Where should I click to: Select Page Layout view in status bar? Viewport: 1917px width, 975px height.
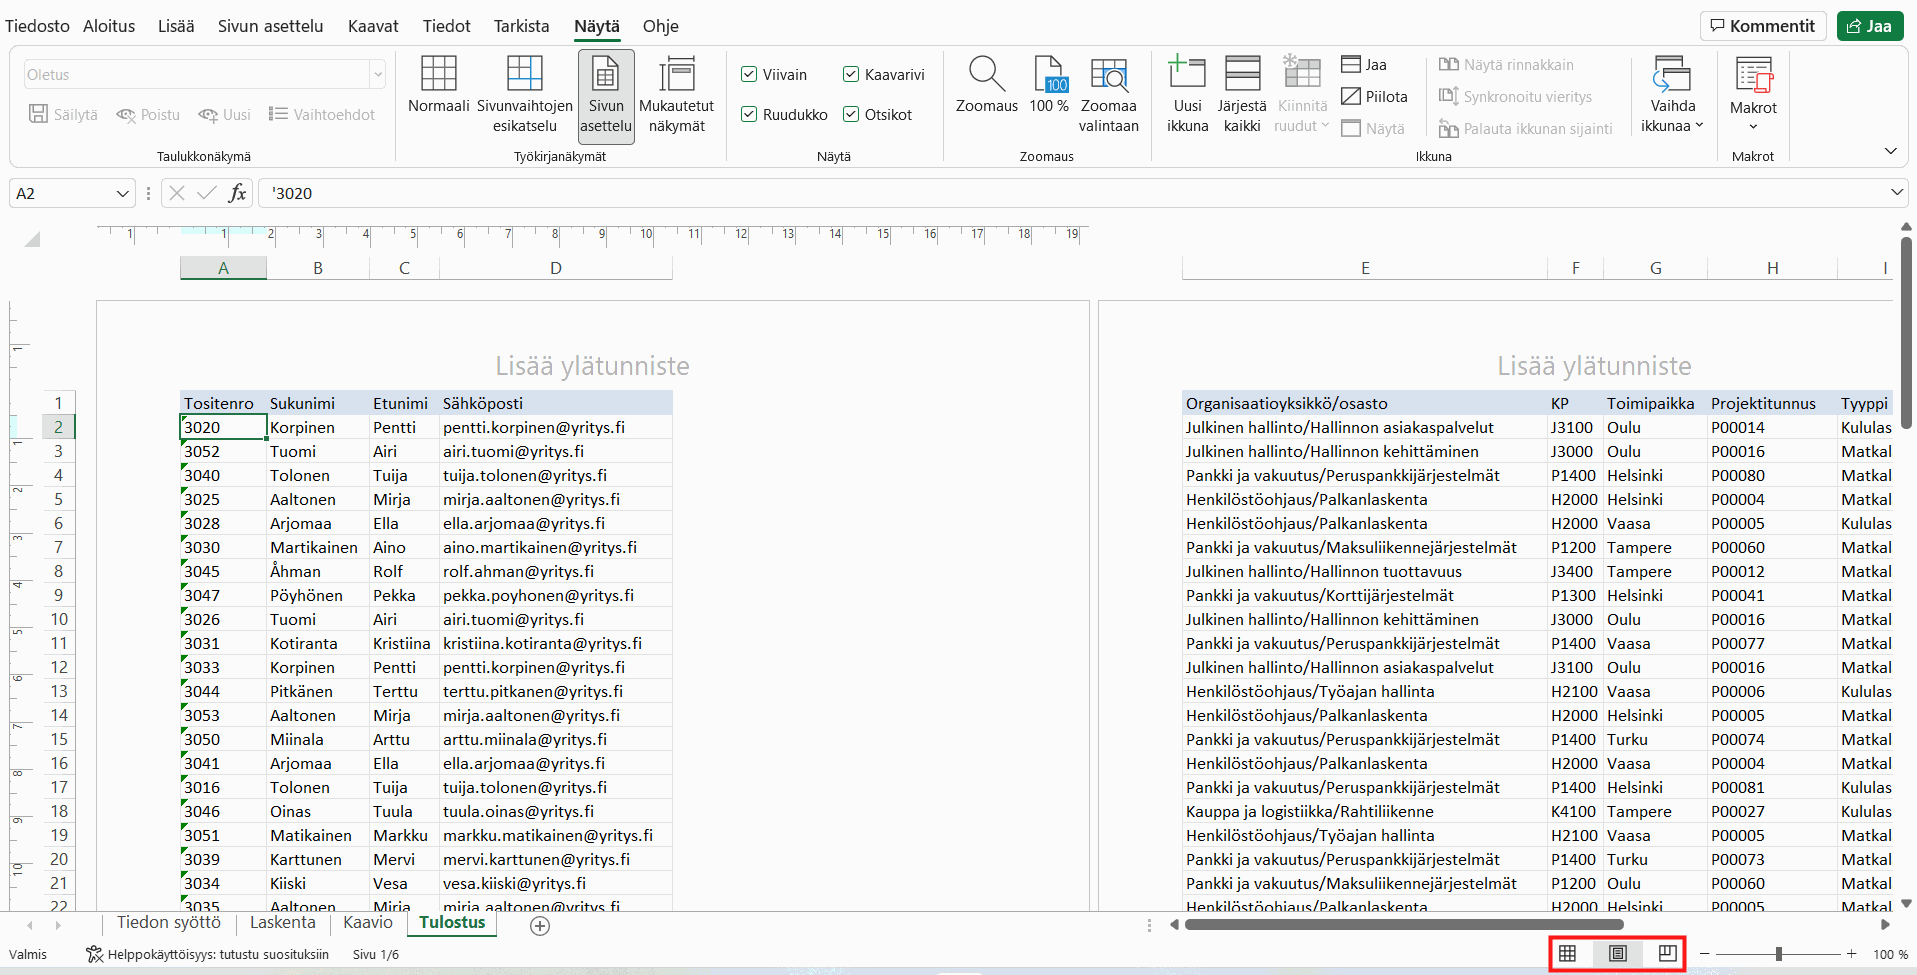1618,954
